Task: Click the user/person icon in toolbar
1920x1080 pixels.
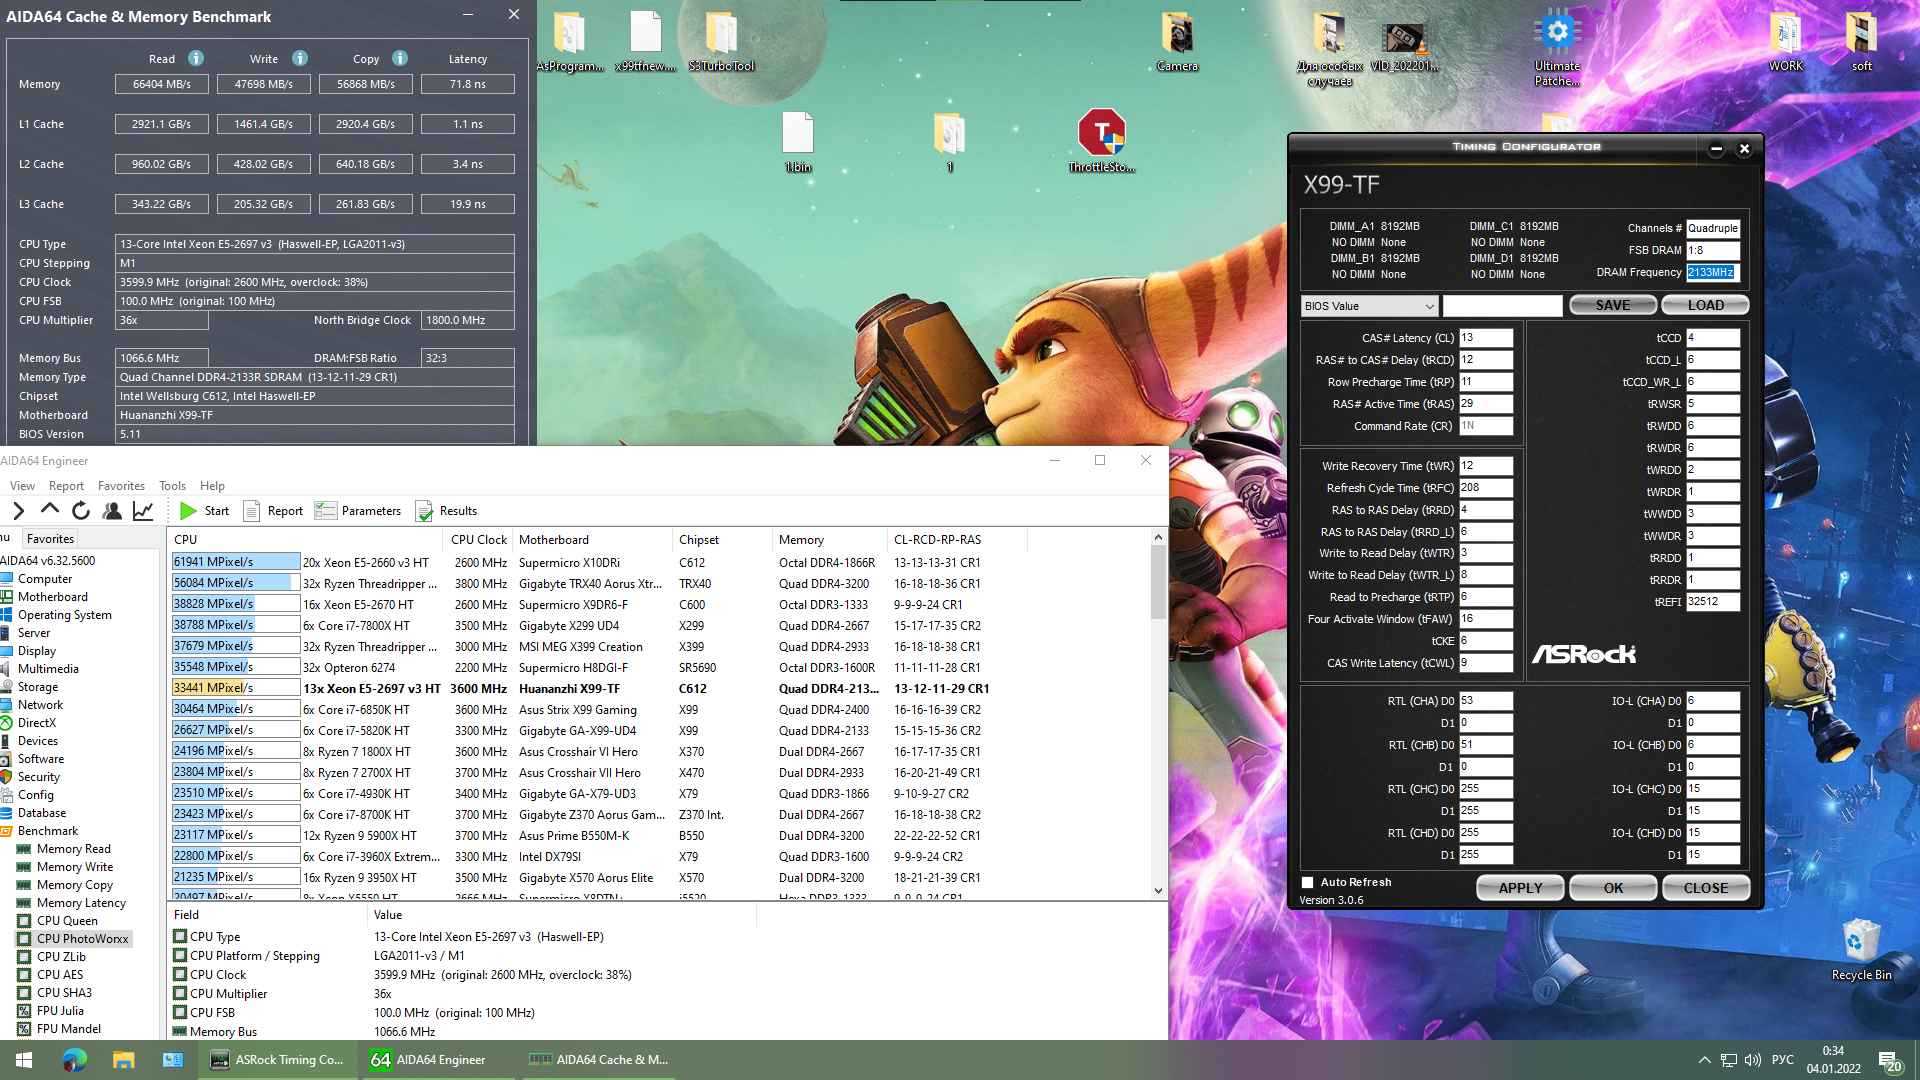Action: (112, 511)
